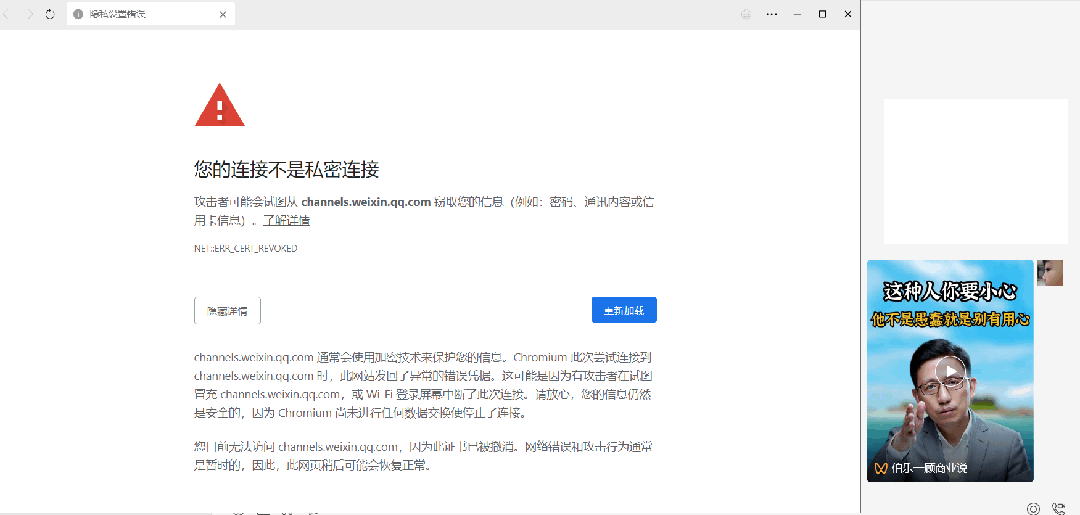This screenshot has width=1080, height=515.
Task: Select the privacy error browser tab
Action: [x=151, y=14]
